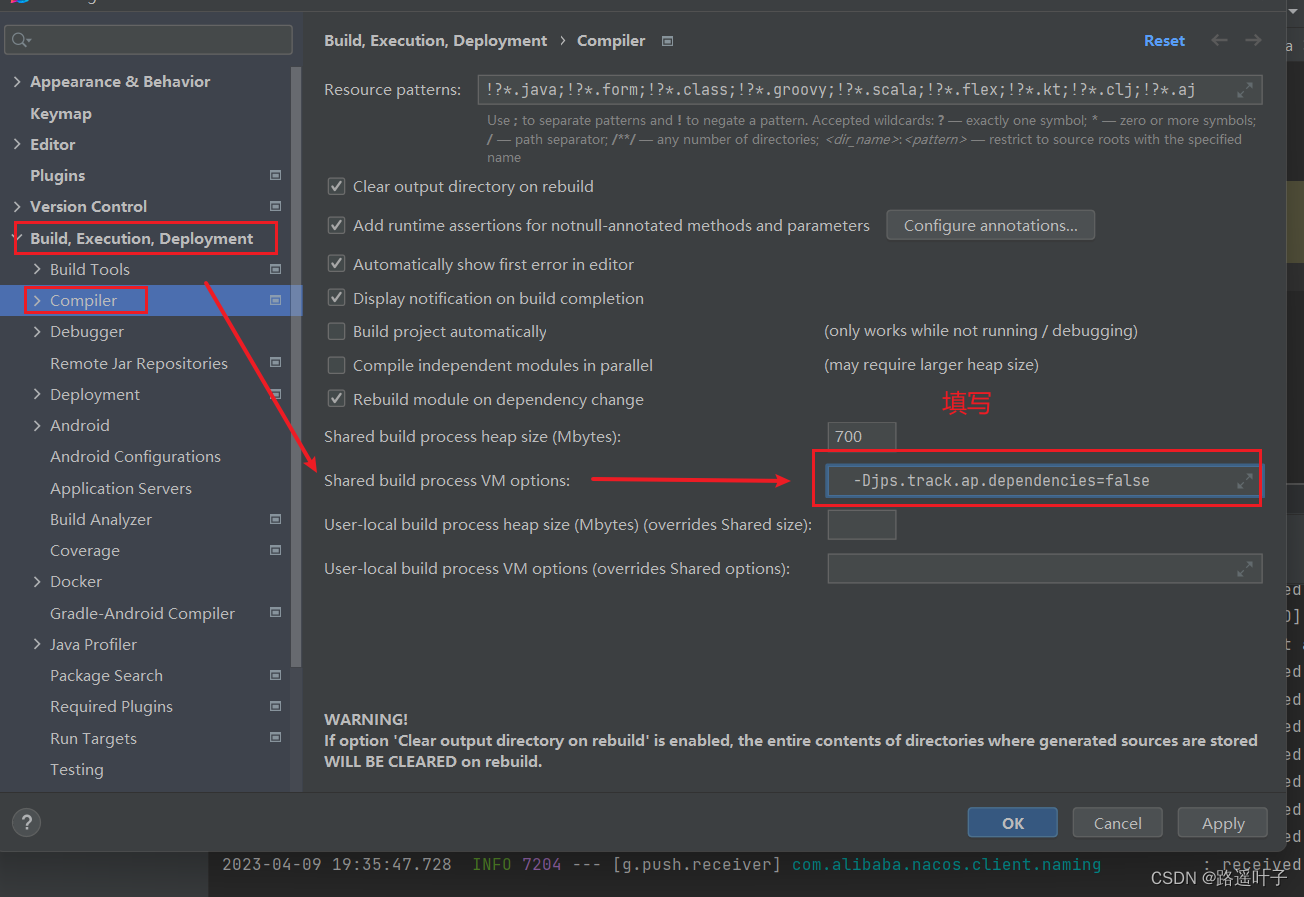Click the back navigation arrow near Reset
This screenshot has height=897, width=1304.
tap(1219, 40)
